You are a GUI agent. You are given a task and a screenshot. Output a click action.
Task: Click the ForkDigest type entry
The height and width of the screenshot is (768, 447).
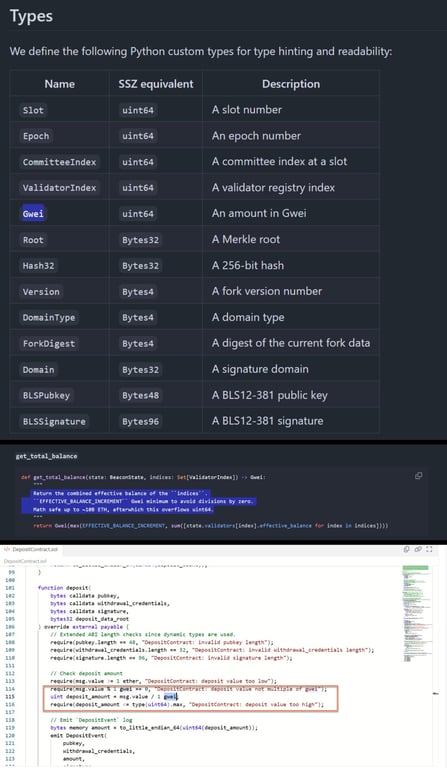point(49,343)
